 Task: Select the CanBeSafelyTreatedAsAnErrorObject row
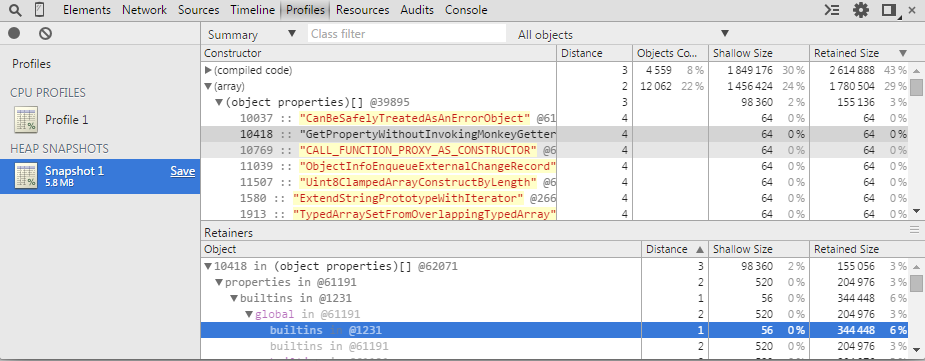point(555,118)
